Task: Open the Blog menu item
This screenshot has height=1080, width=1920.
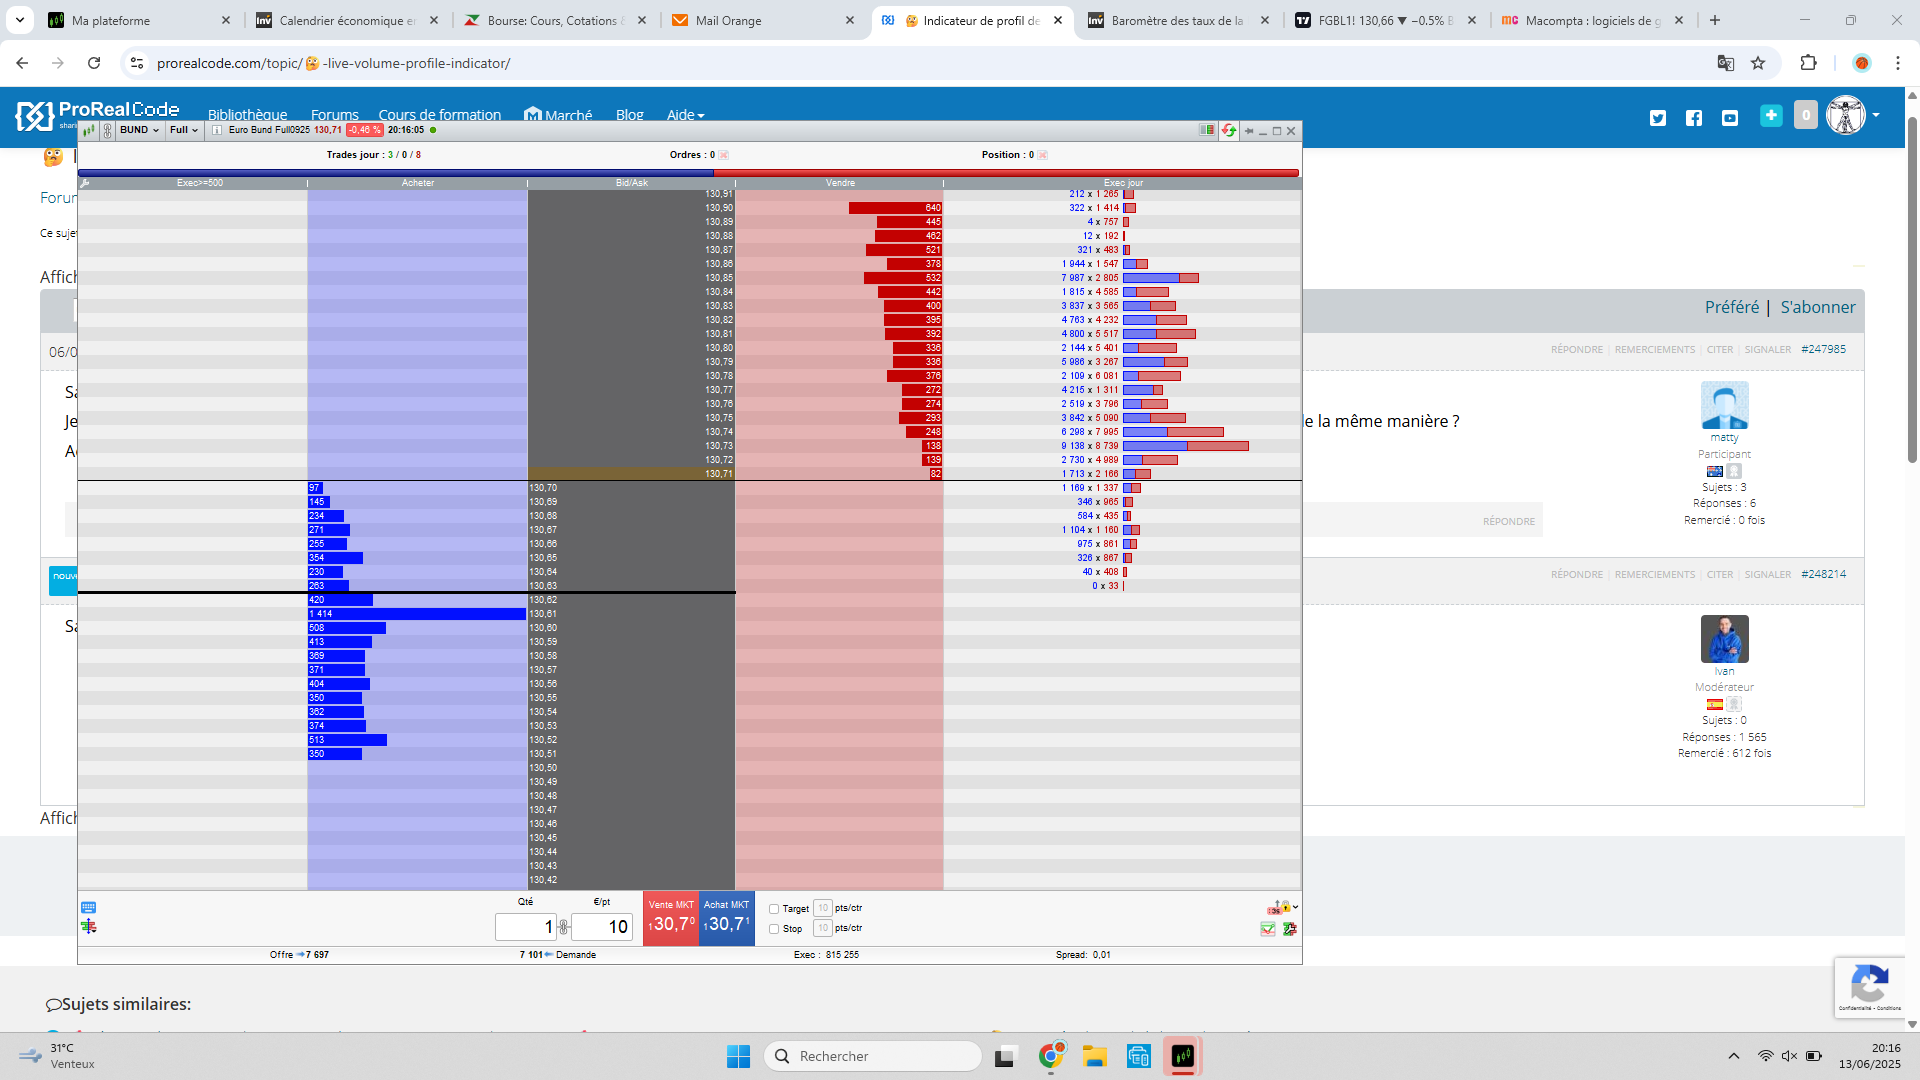Action: pyautogui.click(x=629, y=115)
